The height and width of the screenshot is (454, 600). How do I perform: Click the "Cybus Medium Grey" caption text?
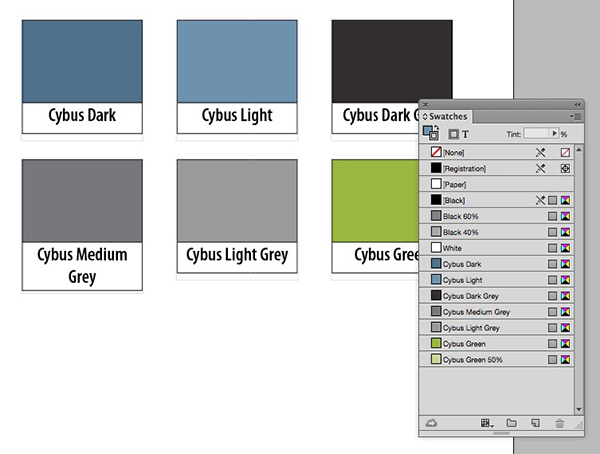[x=82, y=266]
